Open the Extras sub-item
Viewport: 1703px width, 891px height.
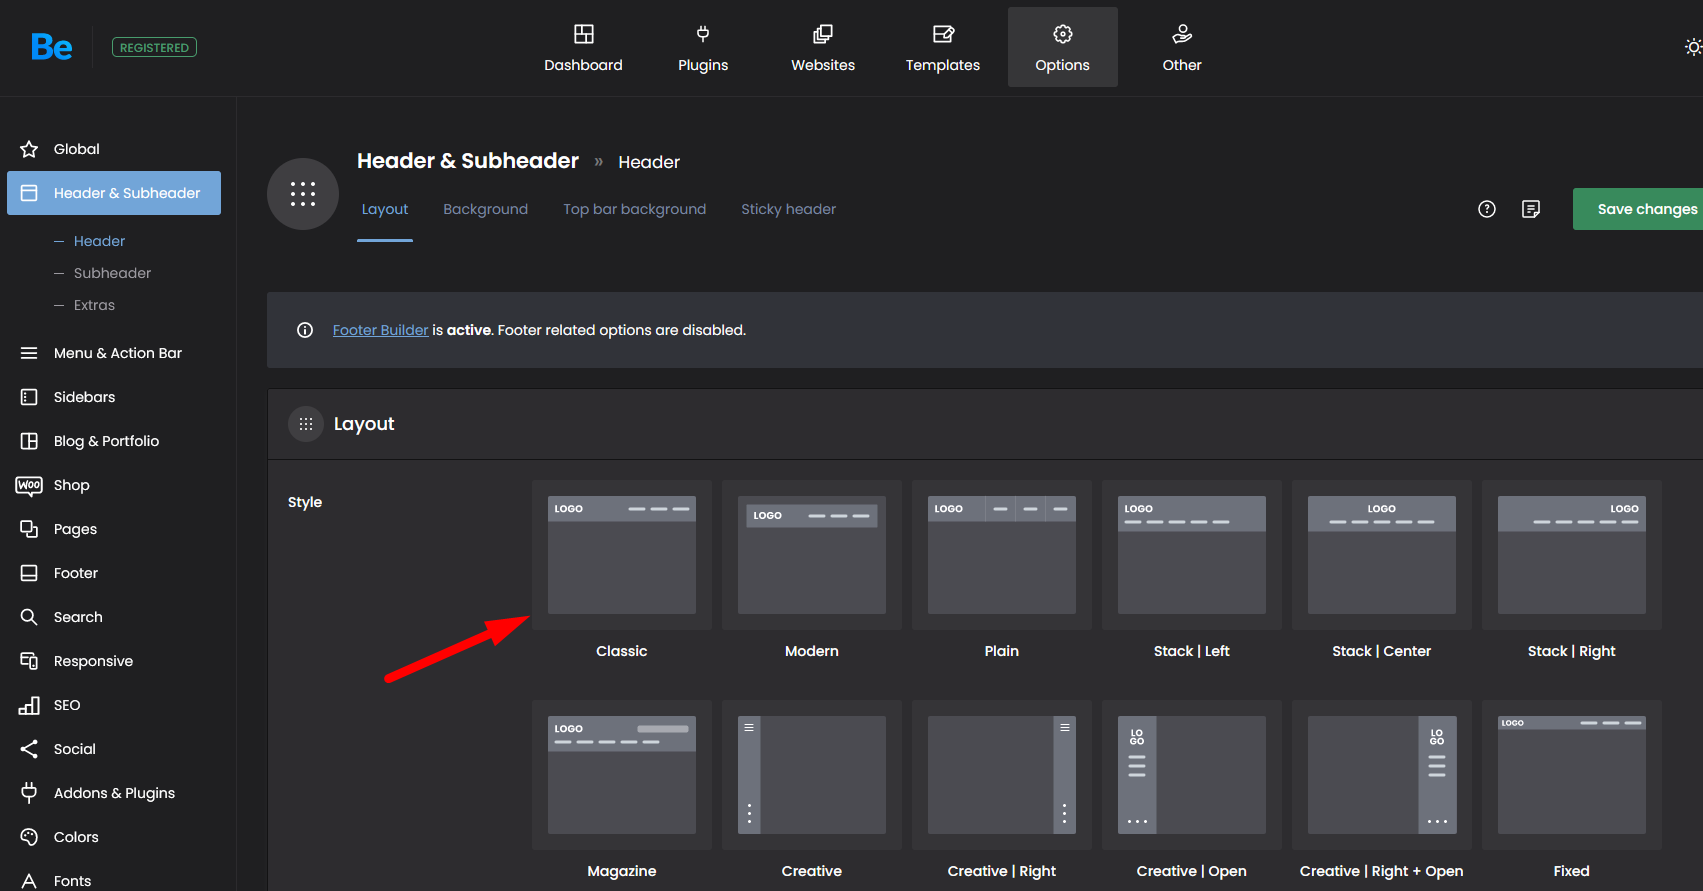click(x=94, y=305)
